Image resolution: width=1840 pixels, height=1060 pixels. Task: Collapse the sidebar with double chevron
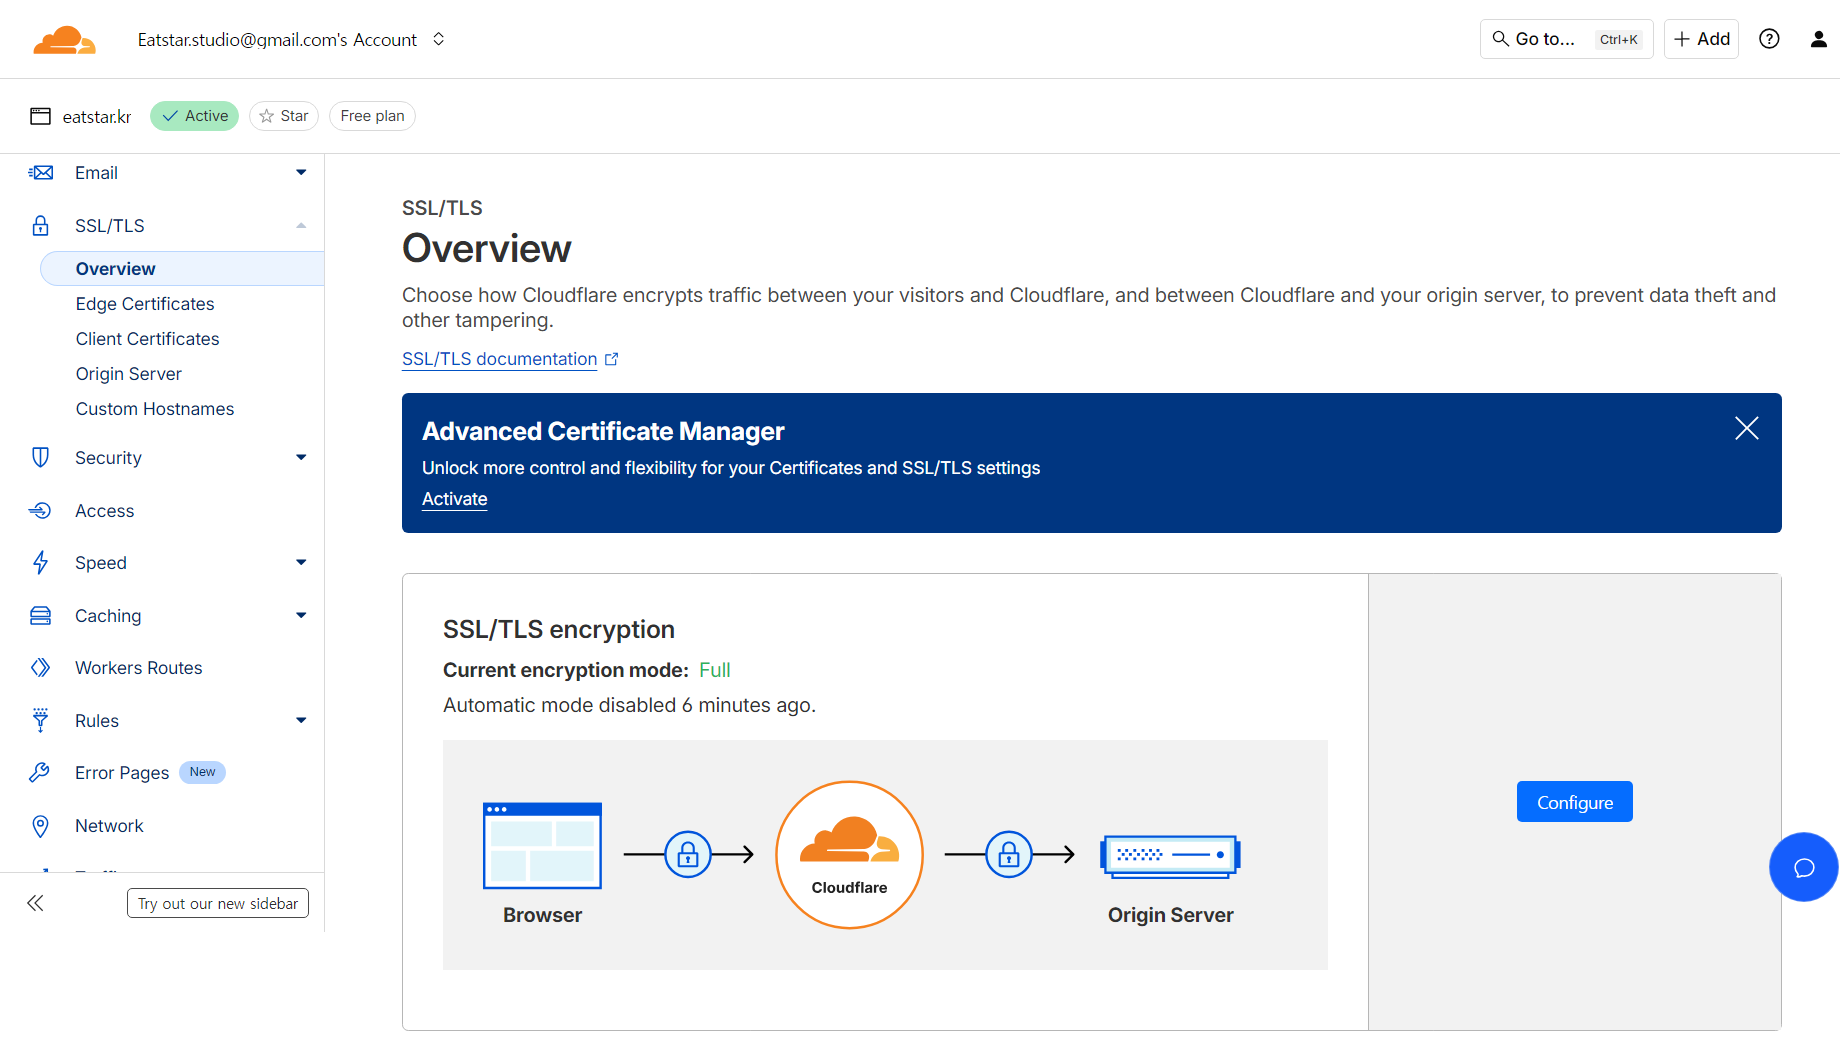[35, 903]
